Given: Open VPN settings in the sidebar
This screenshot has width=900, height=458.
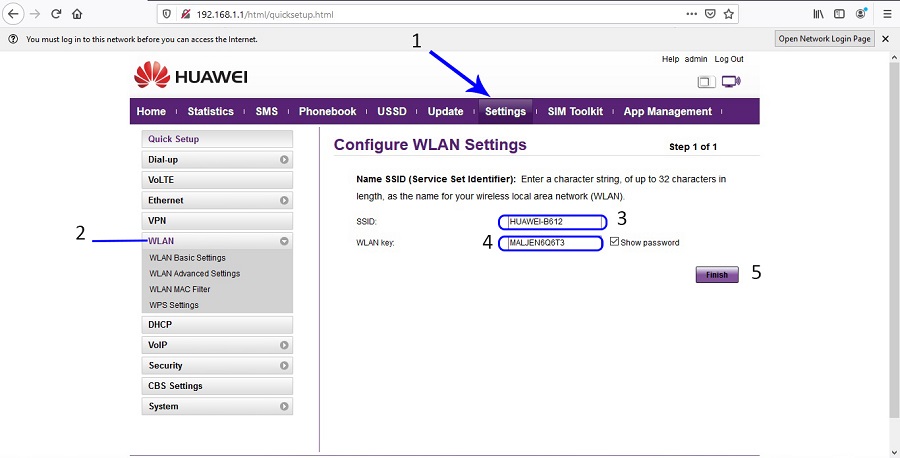Looking at the screenshot, I should click(x=217, y=220).
